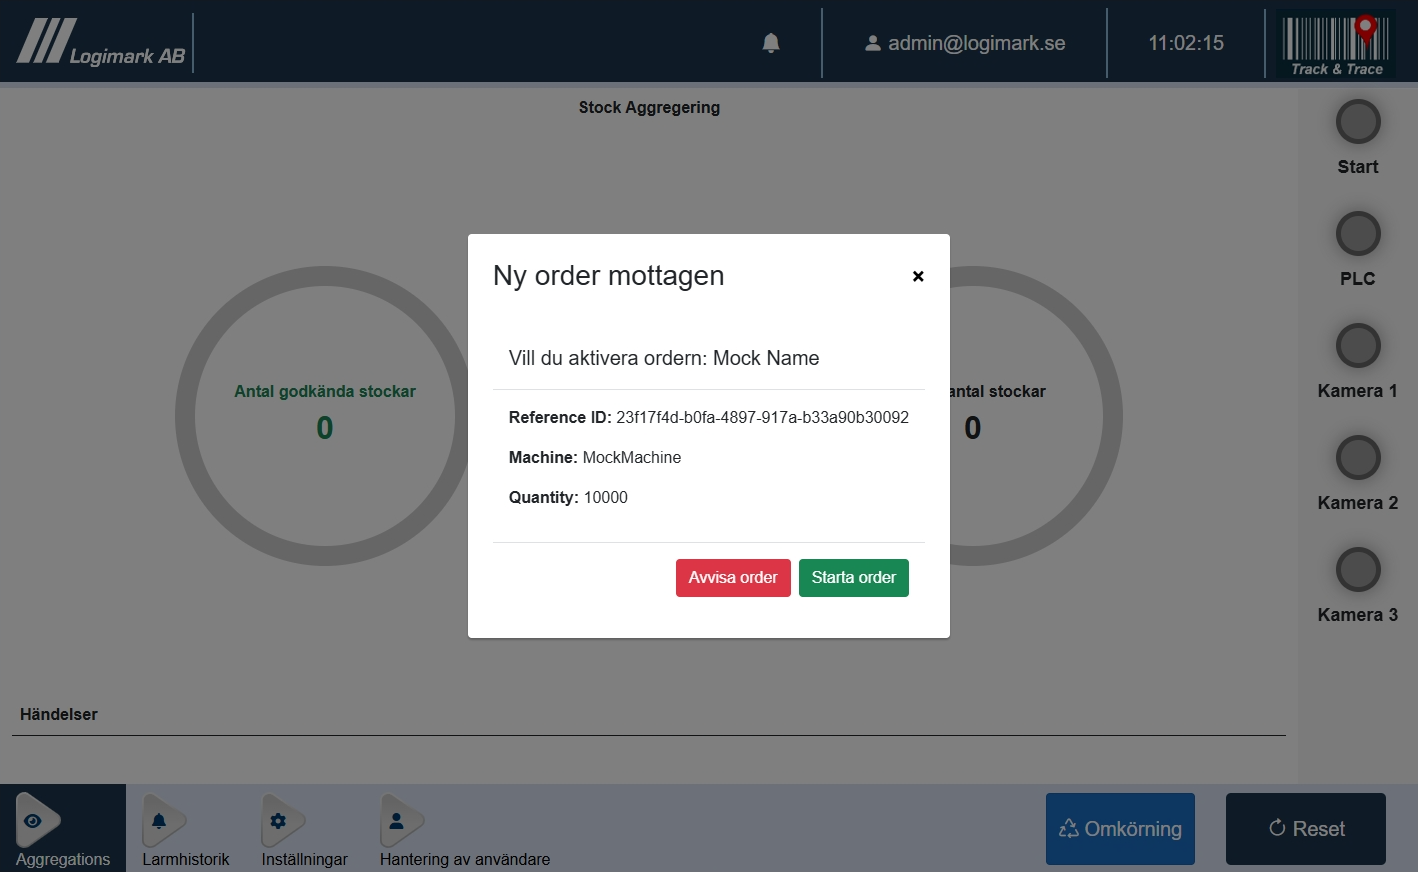Reject with the Avvisa order button
This screenshot has height=872, width=1418.
tap(733, 578)
